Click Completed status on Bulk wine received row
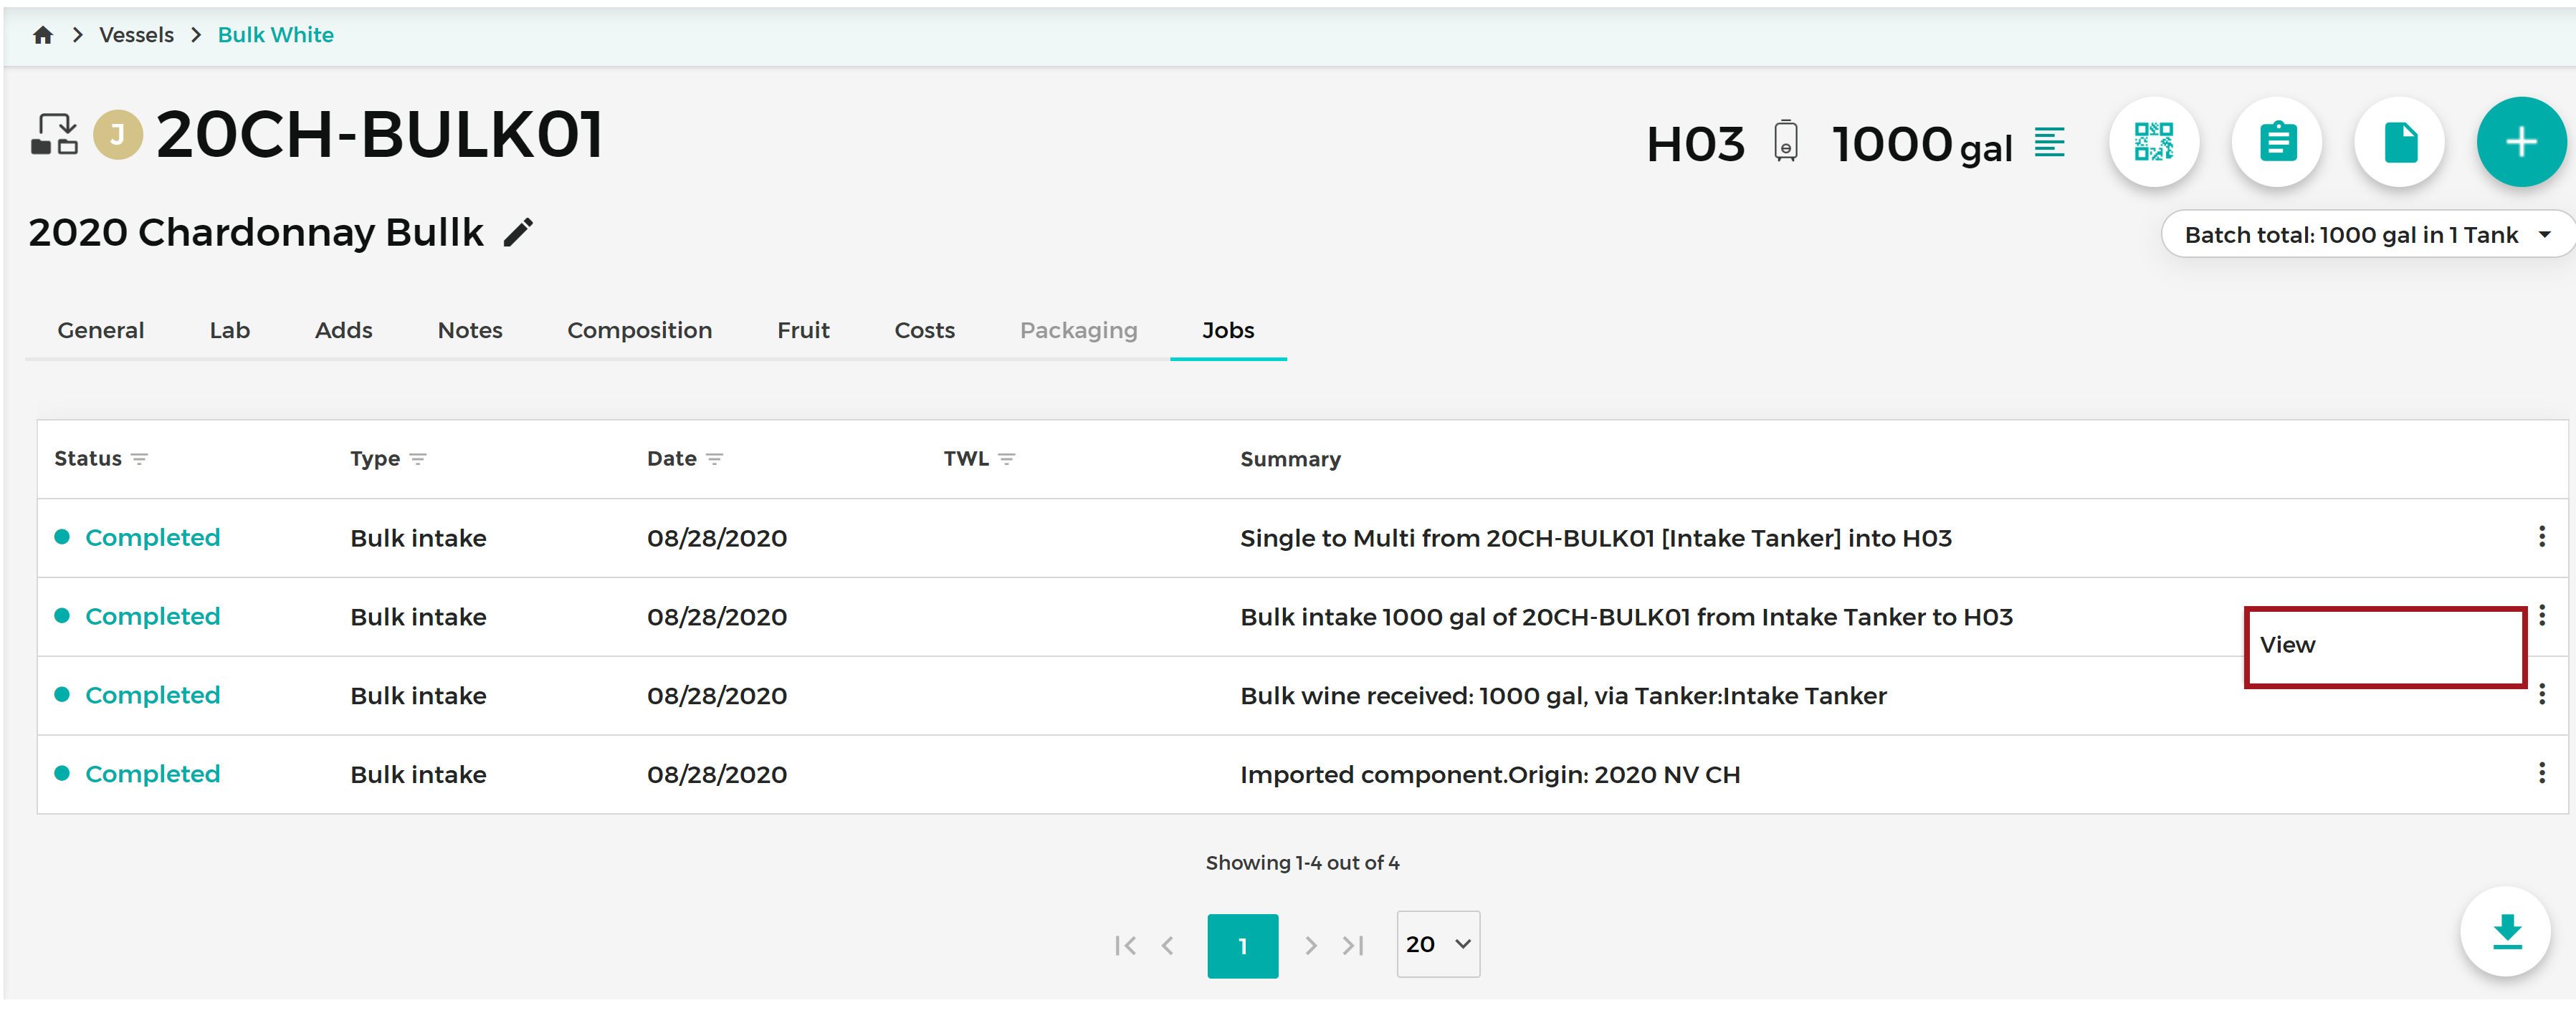 [152, 695]
